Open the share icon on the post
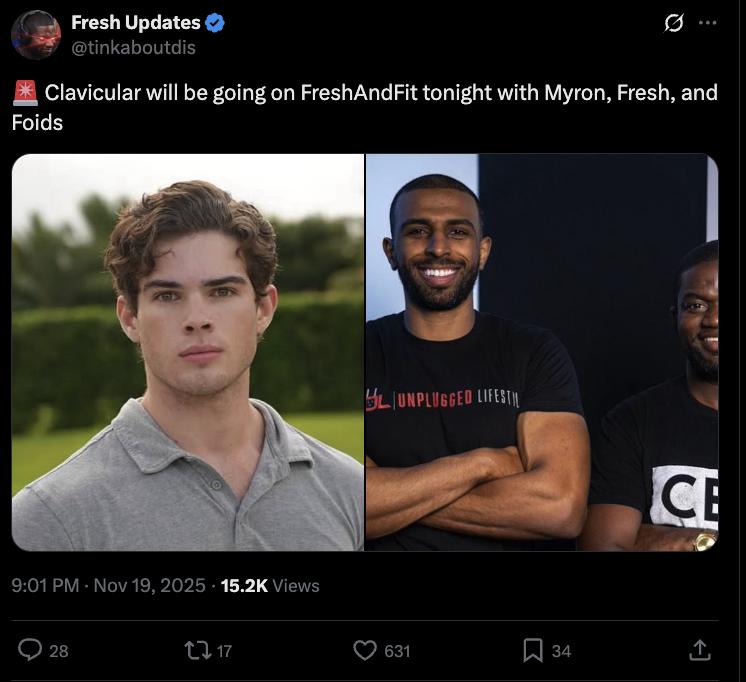 click(x=699, y=651)
